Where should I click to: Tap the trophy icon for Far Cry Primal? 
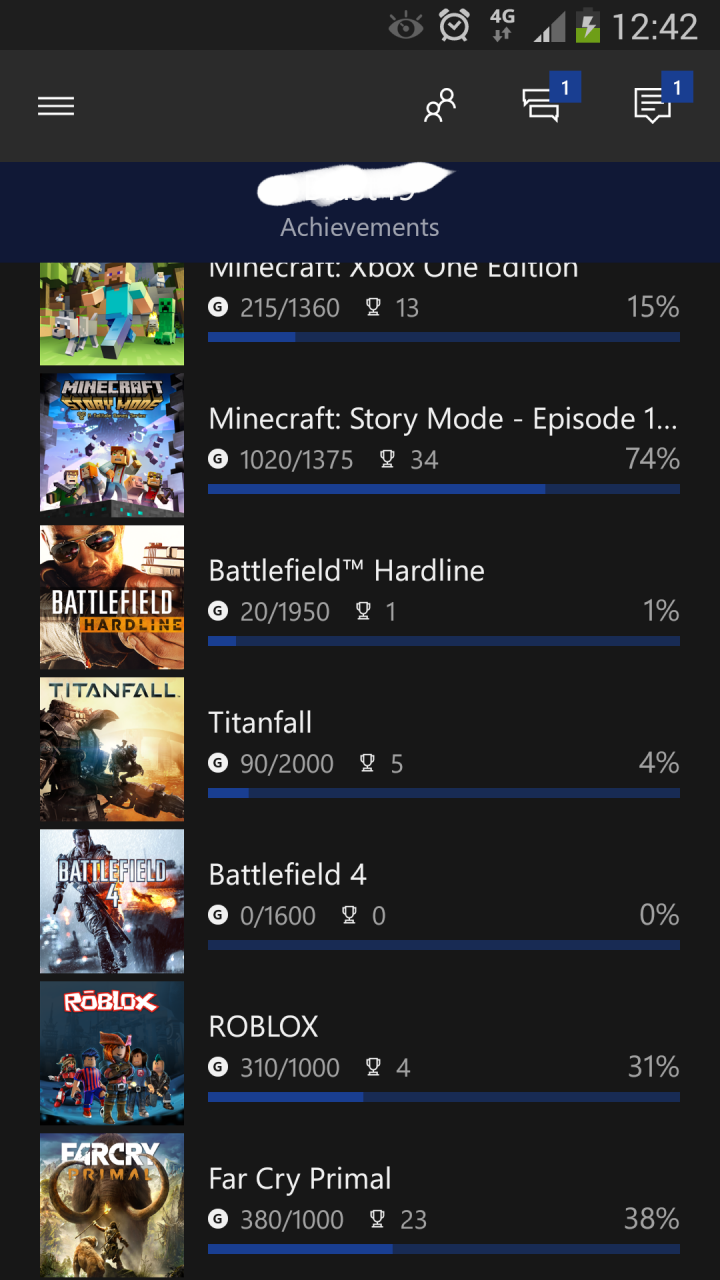(x=377, y=1220)
